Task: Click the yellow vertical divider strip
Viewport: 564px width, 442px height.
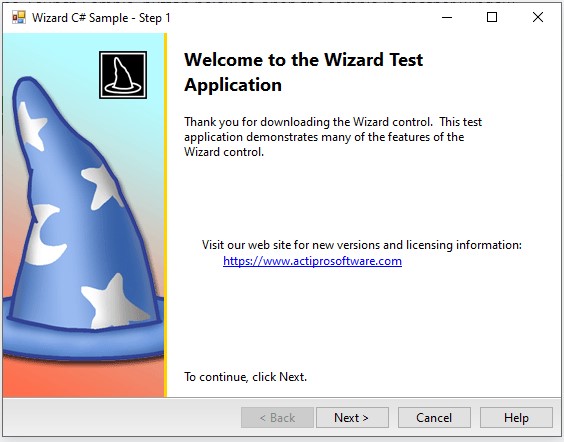Action: coord(165,215)
